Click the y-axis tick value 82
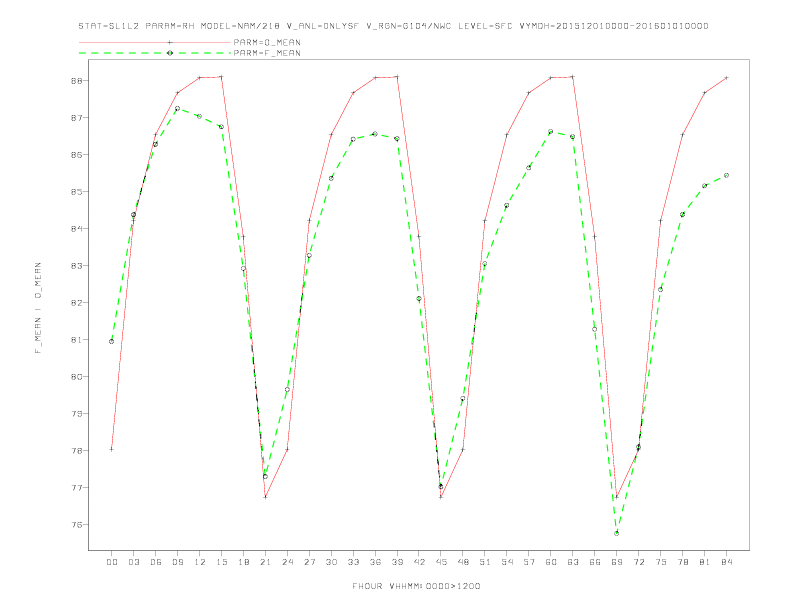The height and width of the screenshot is (612, 792). pyautogui.click(x=78, y=302)
